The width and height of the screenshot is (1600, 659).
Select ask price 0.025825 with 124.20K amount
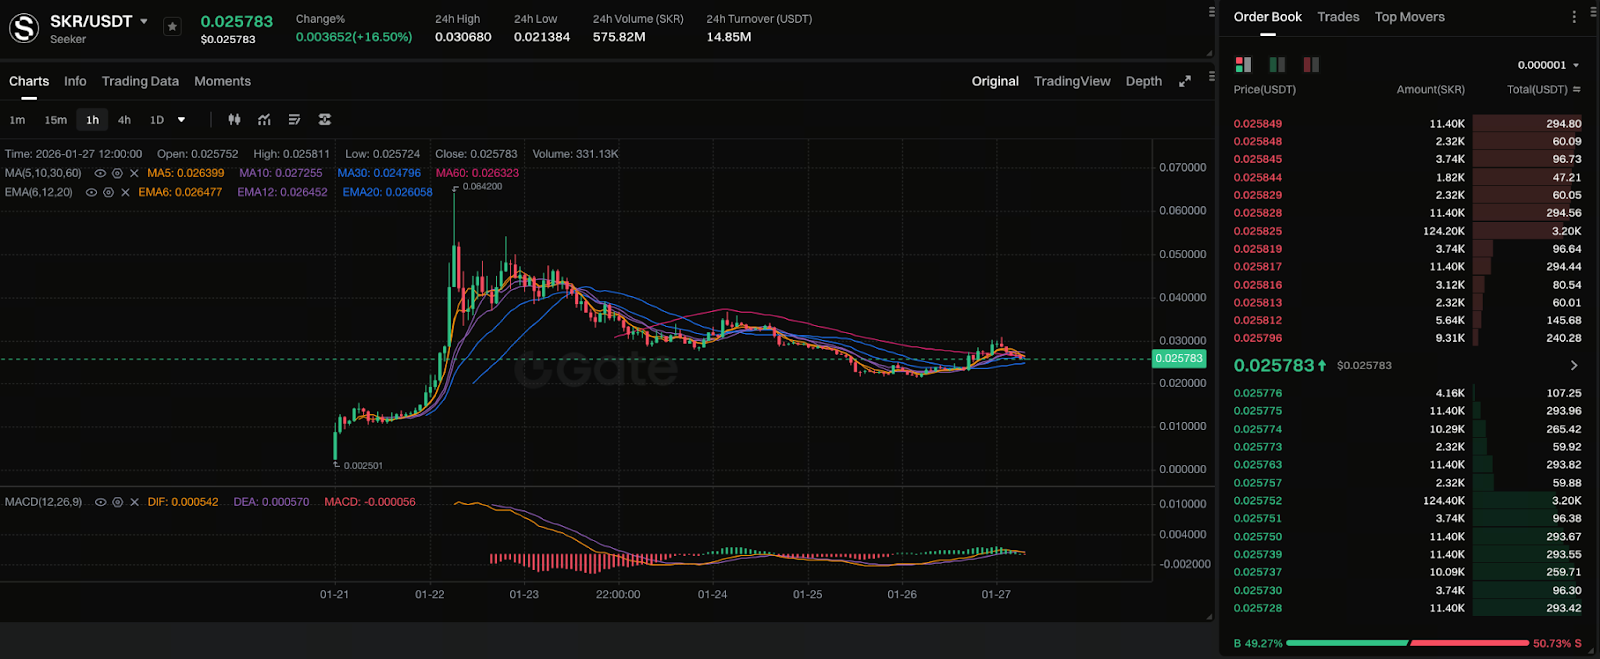click(1258, 231)
